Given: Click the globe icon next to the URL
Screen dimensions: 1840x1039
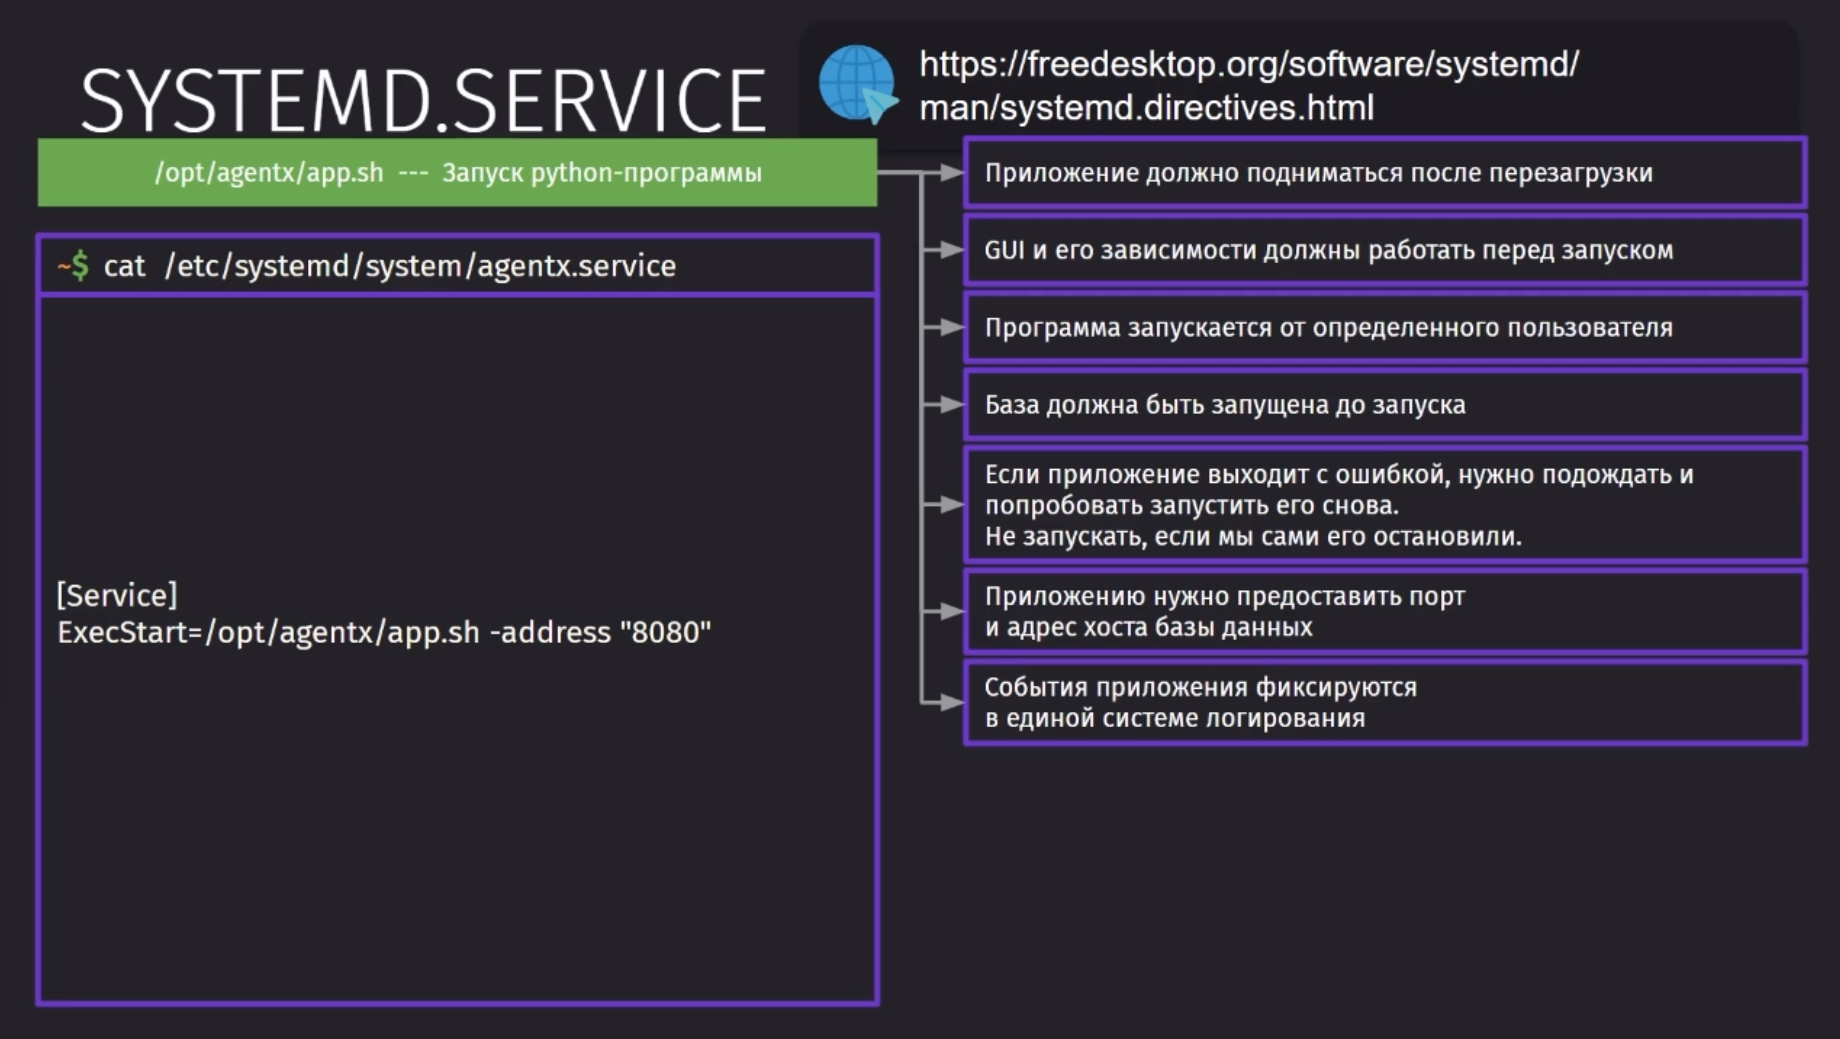Looking at the screenshot, I should tap(857, 84).
